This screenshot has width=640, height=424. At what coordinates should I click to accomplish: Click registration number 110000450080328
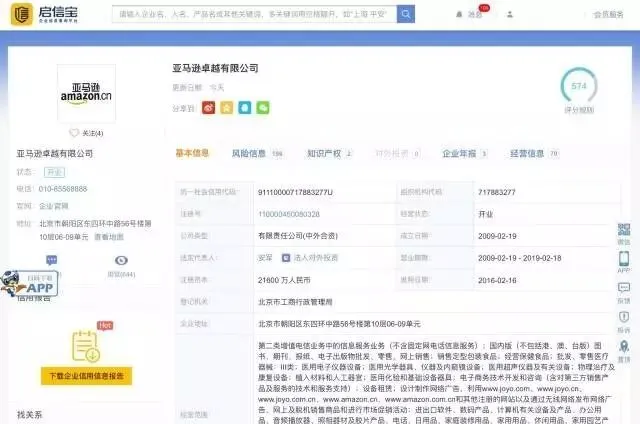pyautogui.click(x=289, y=214)
